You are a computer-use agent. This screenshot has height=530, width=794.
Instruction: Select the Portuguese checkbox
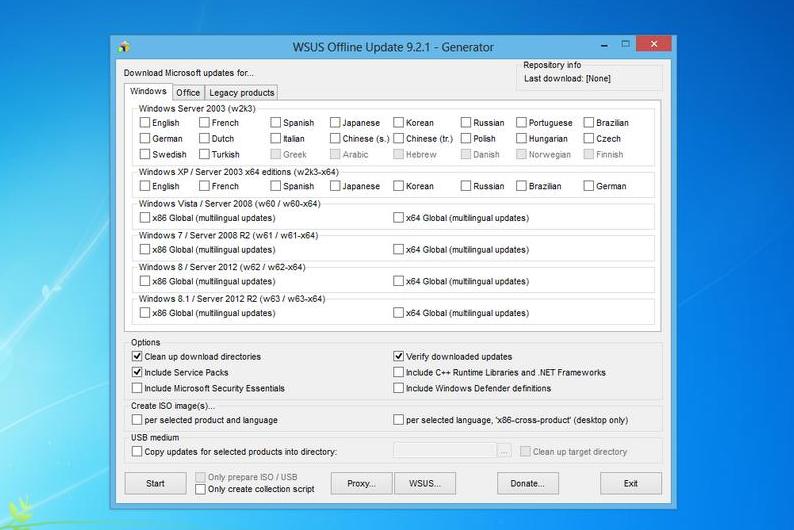click(x=521, y=123)
